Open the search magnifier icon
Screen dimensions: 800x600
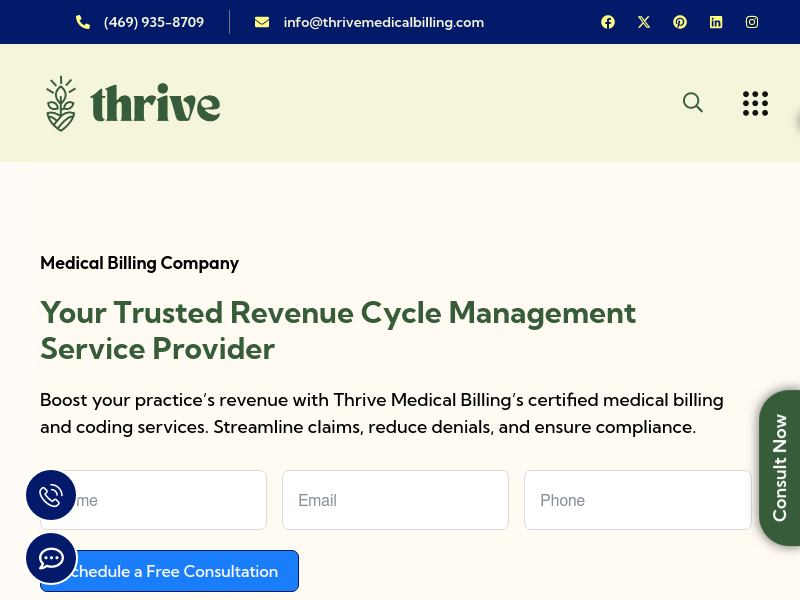coord(693,103)
